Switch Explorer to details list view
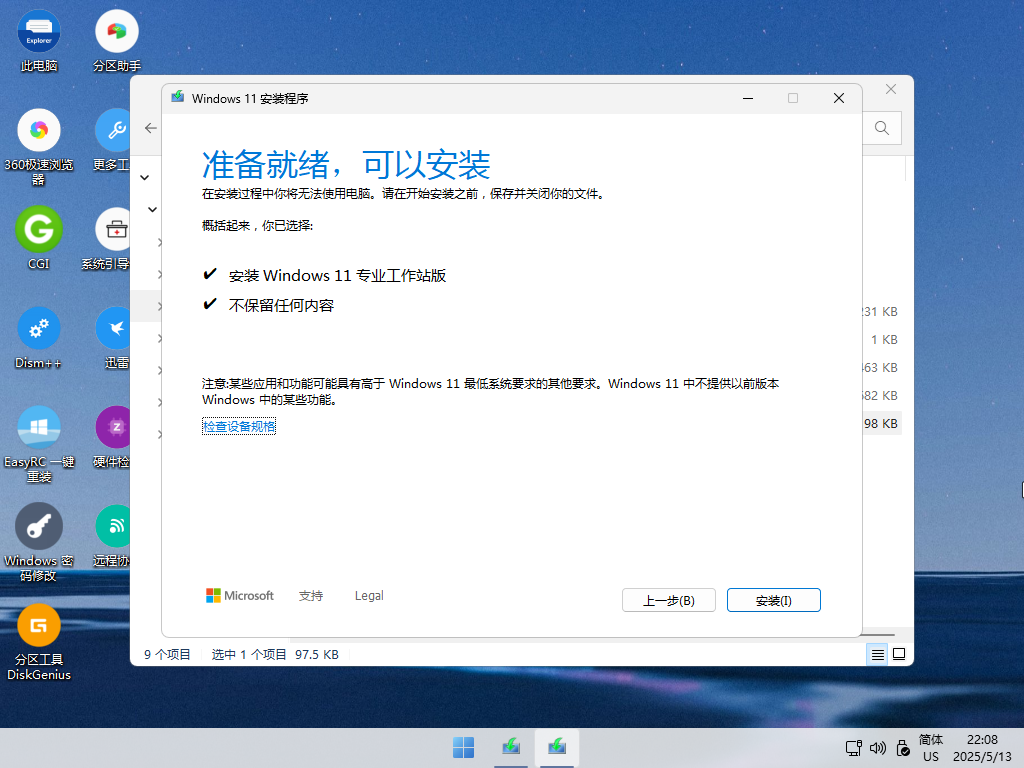Viewport: 1024px width, 768px height. [878, 654]
